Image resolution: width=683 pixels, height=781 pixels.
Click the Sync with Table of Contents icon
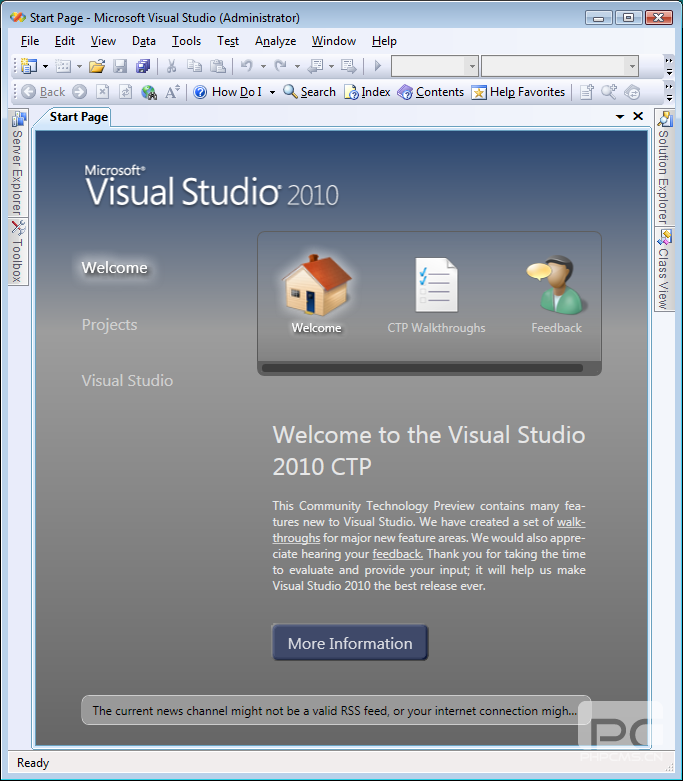pyautogui.click(x=632, y=92)
